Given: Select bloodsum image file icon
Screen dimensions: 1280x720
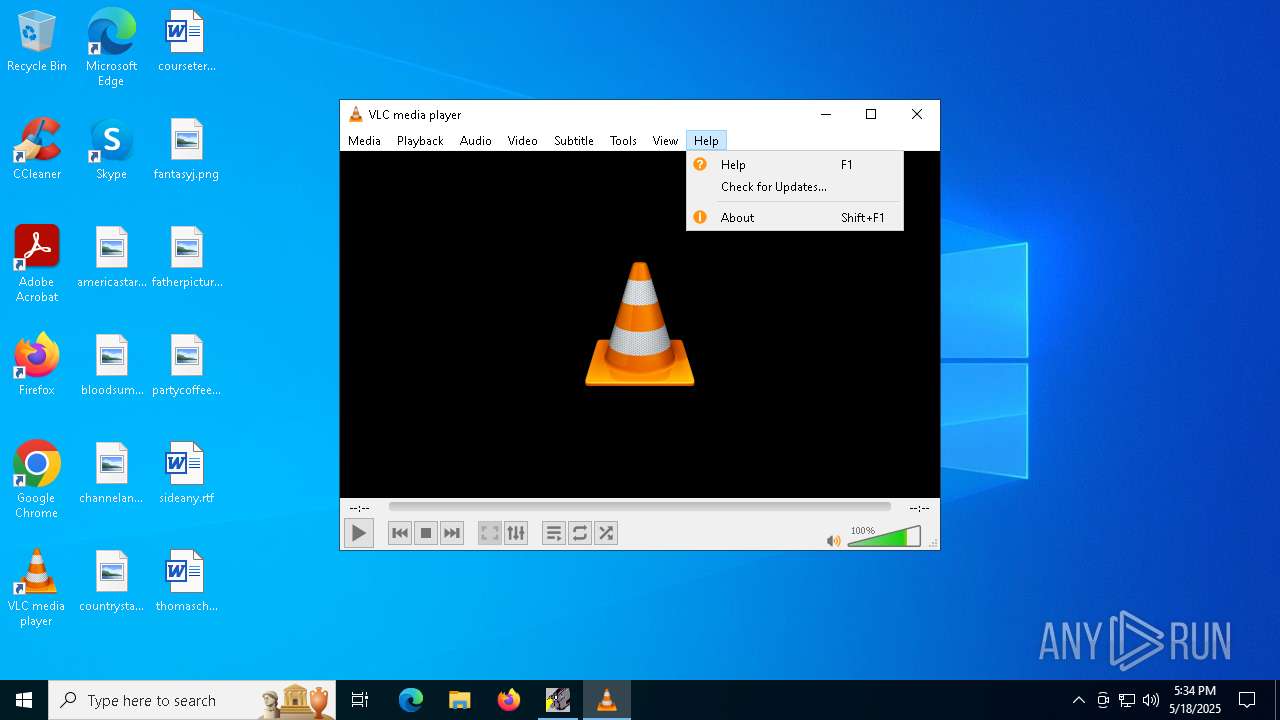Looking at the screenshot, I should pyautogui.click(x=111, y=365).
